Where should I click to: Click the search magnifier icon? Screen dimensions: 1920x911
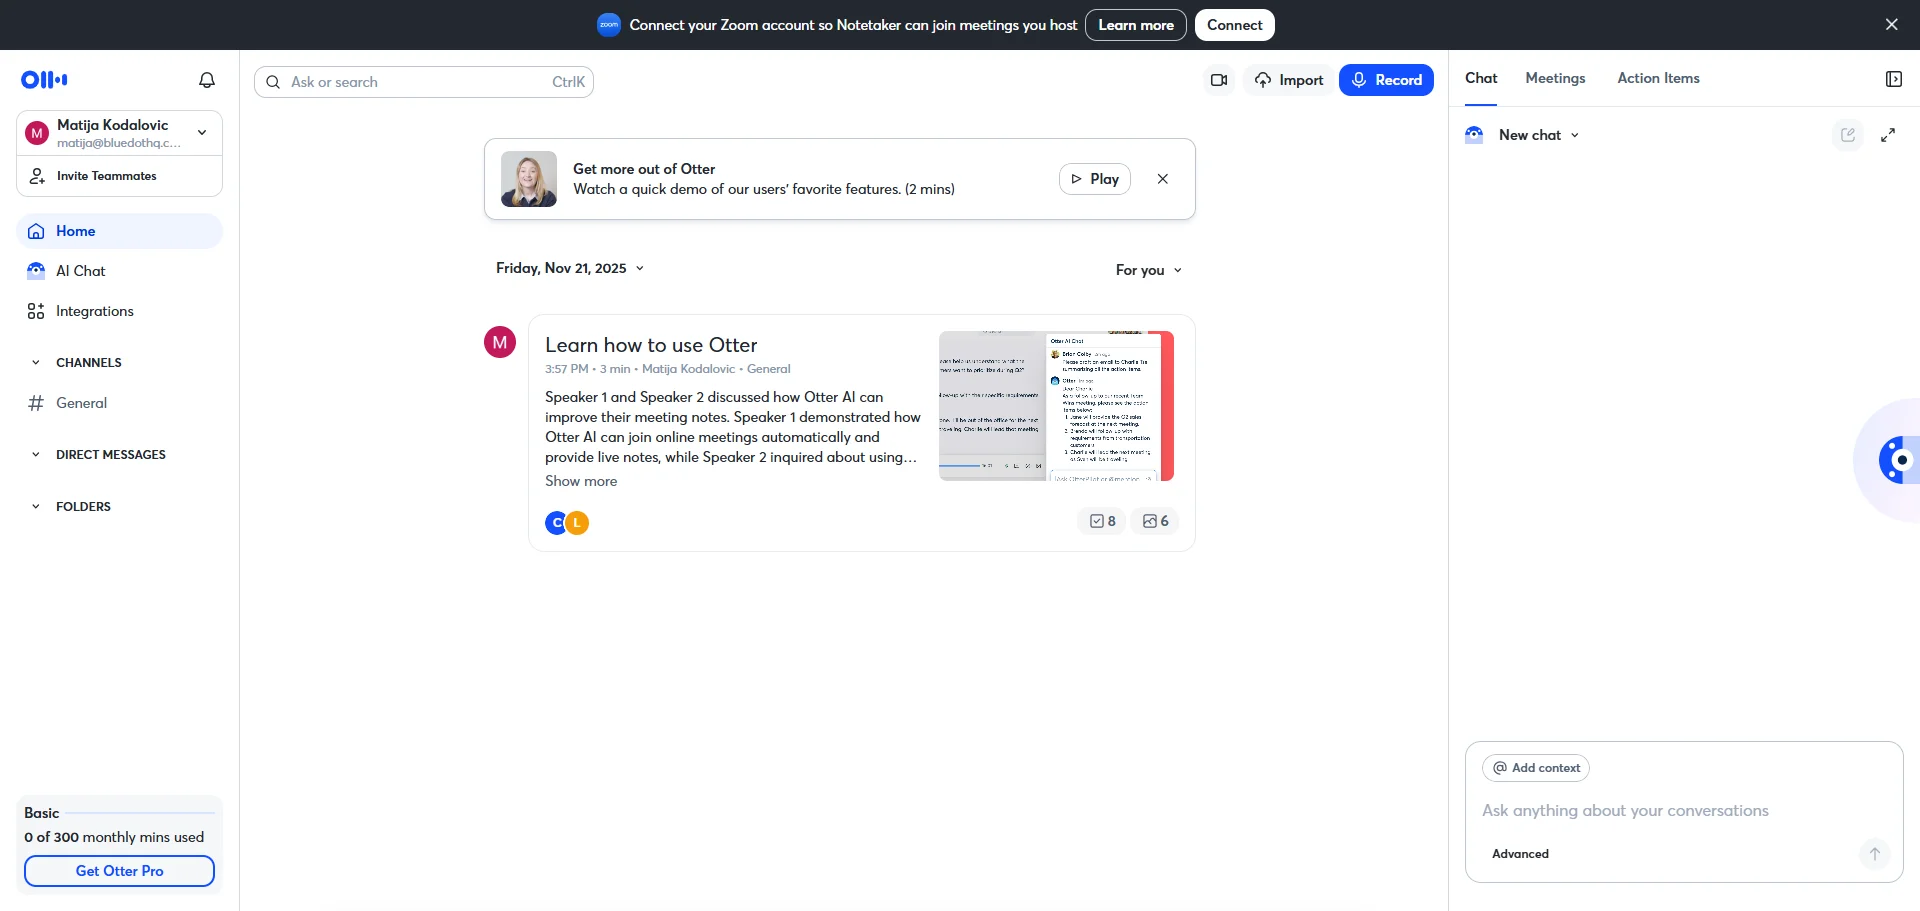pos(273,82)
